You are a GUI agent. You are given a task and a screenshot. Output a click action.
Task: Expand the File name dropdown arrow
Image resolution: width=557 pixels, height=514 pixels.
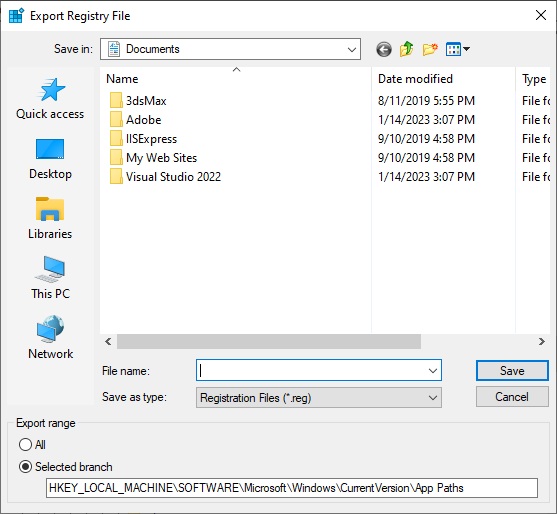(x=433, y=370)
